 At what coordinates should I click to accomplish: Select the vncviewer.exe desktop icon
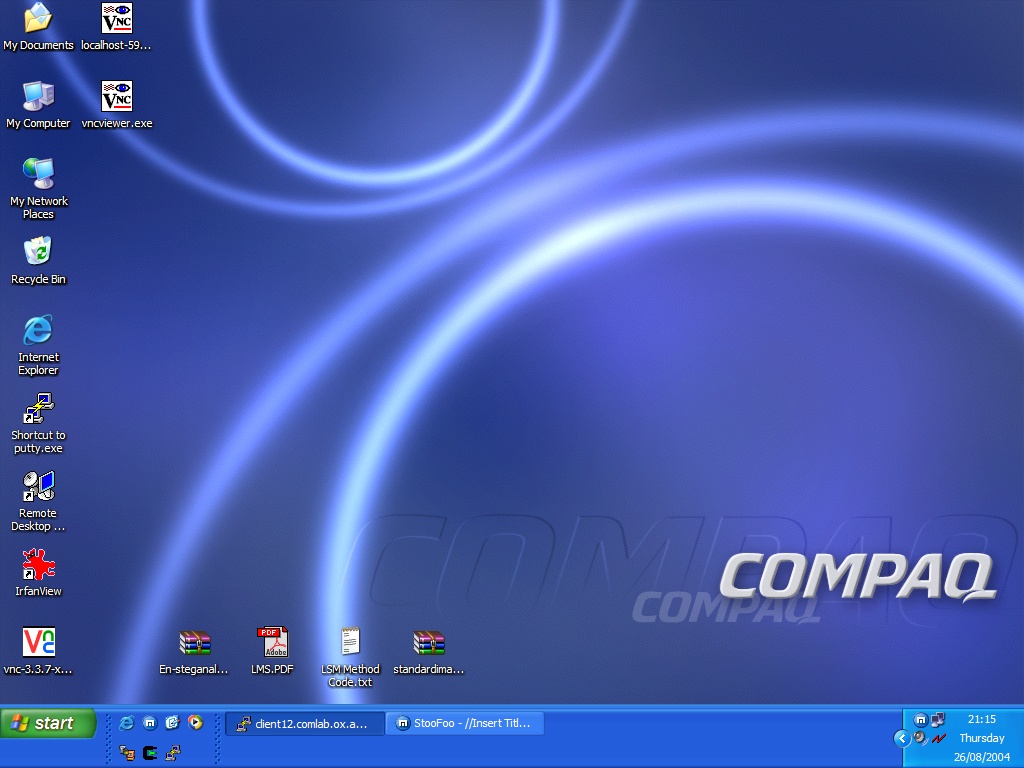click(x=117, y=97)
